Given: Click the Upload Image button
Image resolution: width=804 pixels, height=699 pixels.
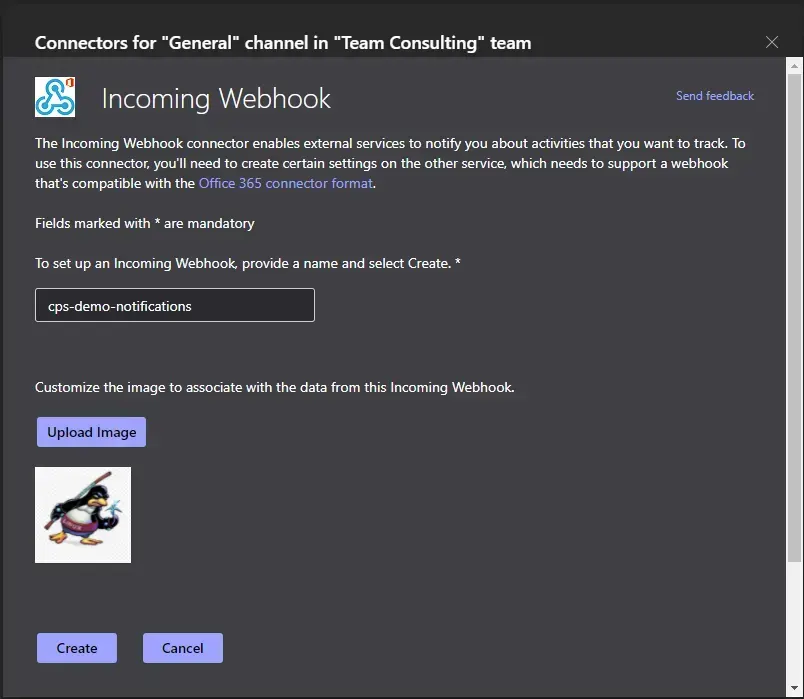Looking at the screenshot, I should [x=91, y=432].
